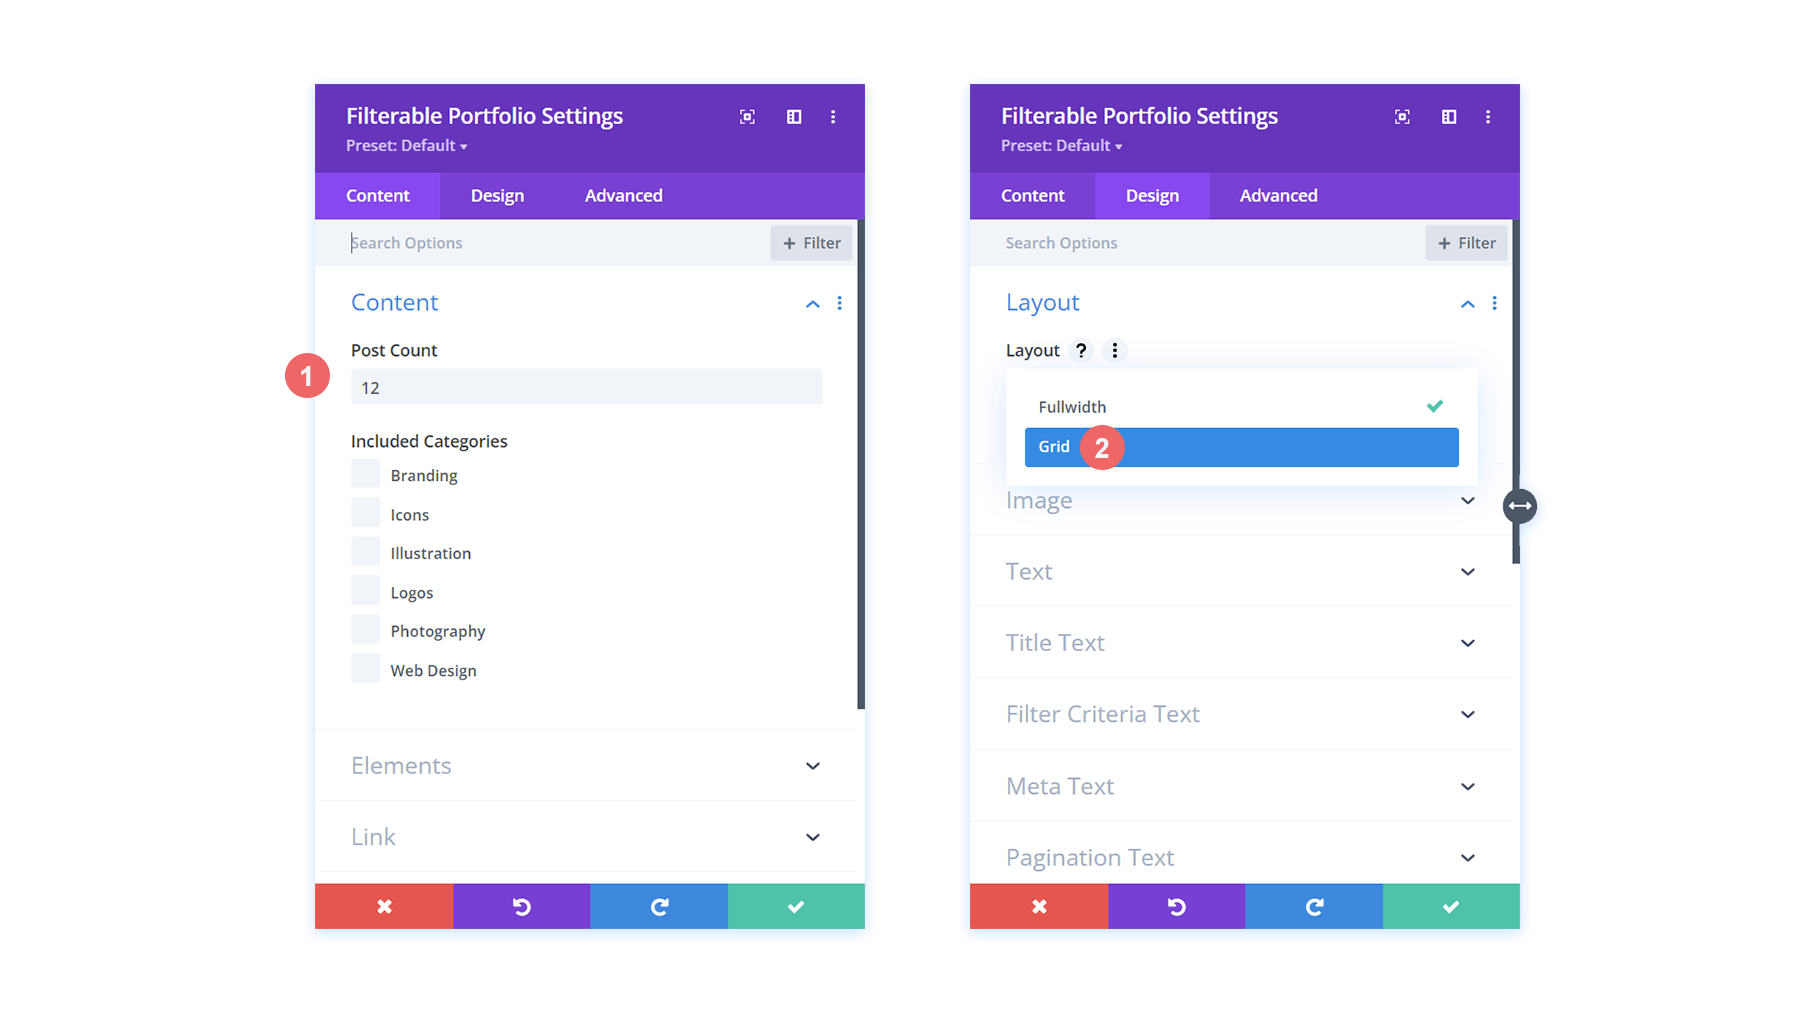Viewport: 1800px width, 1013px height.
Task: Expand the settings modal to fullscreen
Action: [747, 117]
